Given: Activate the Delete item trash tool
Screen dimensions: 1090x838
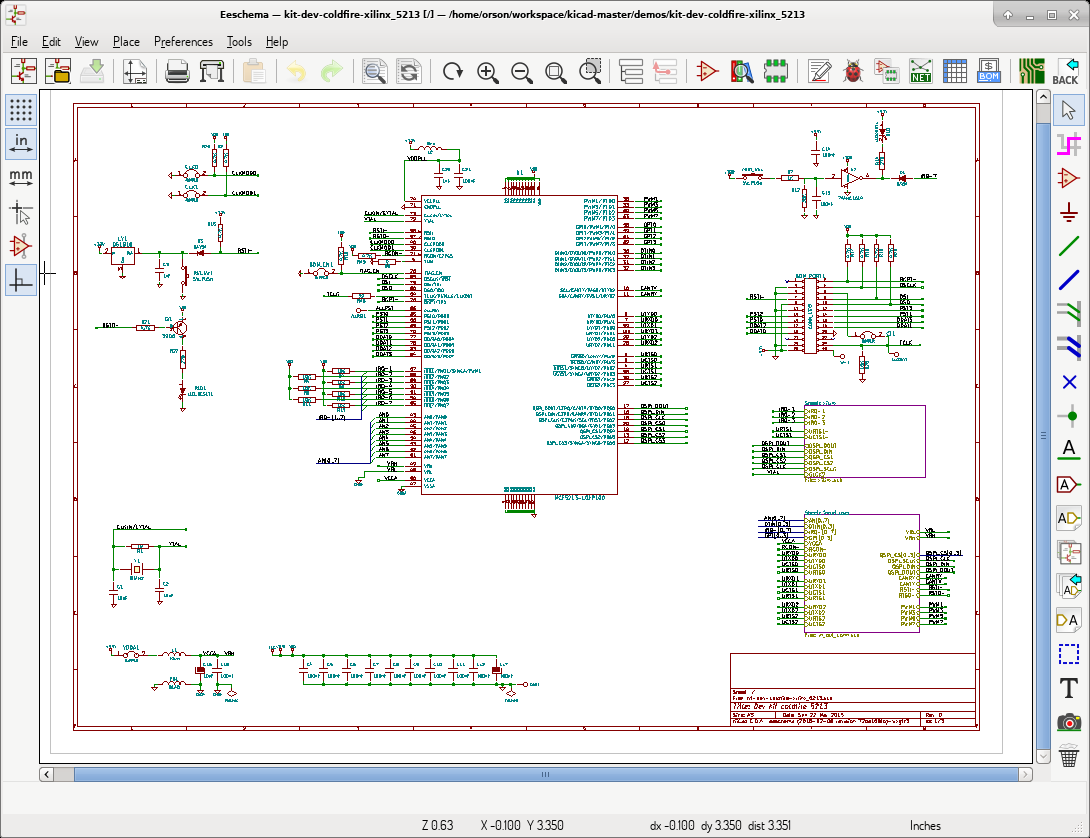Looking at the screenshot, I should (x=1069, y=756).
